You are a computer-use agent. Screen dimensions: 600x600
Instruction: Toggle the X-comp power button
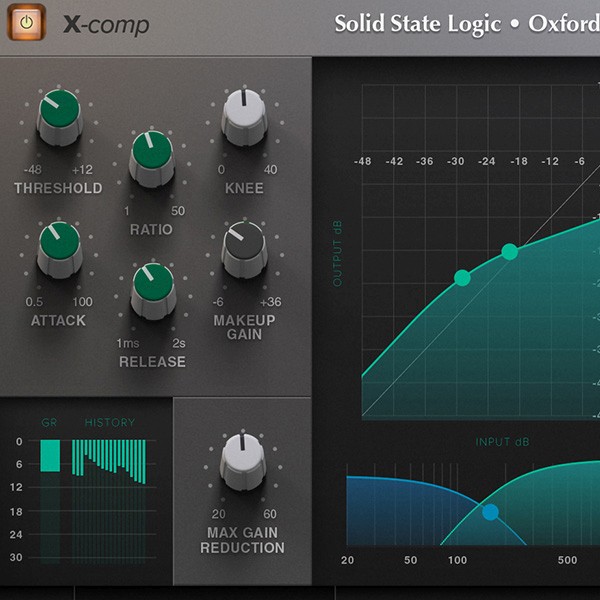point(26,22)
